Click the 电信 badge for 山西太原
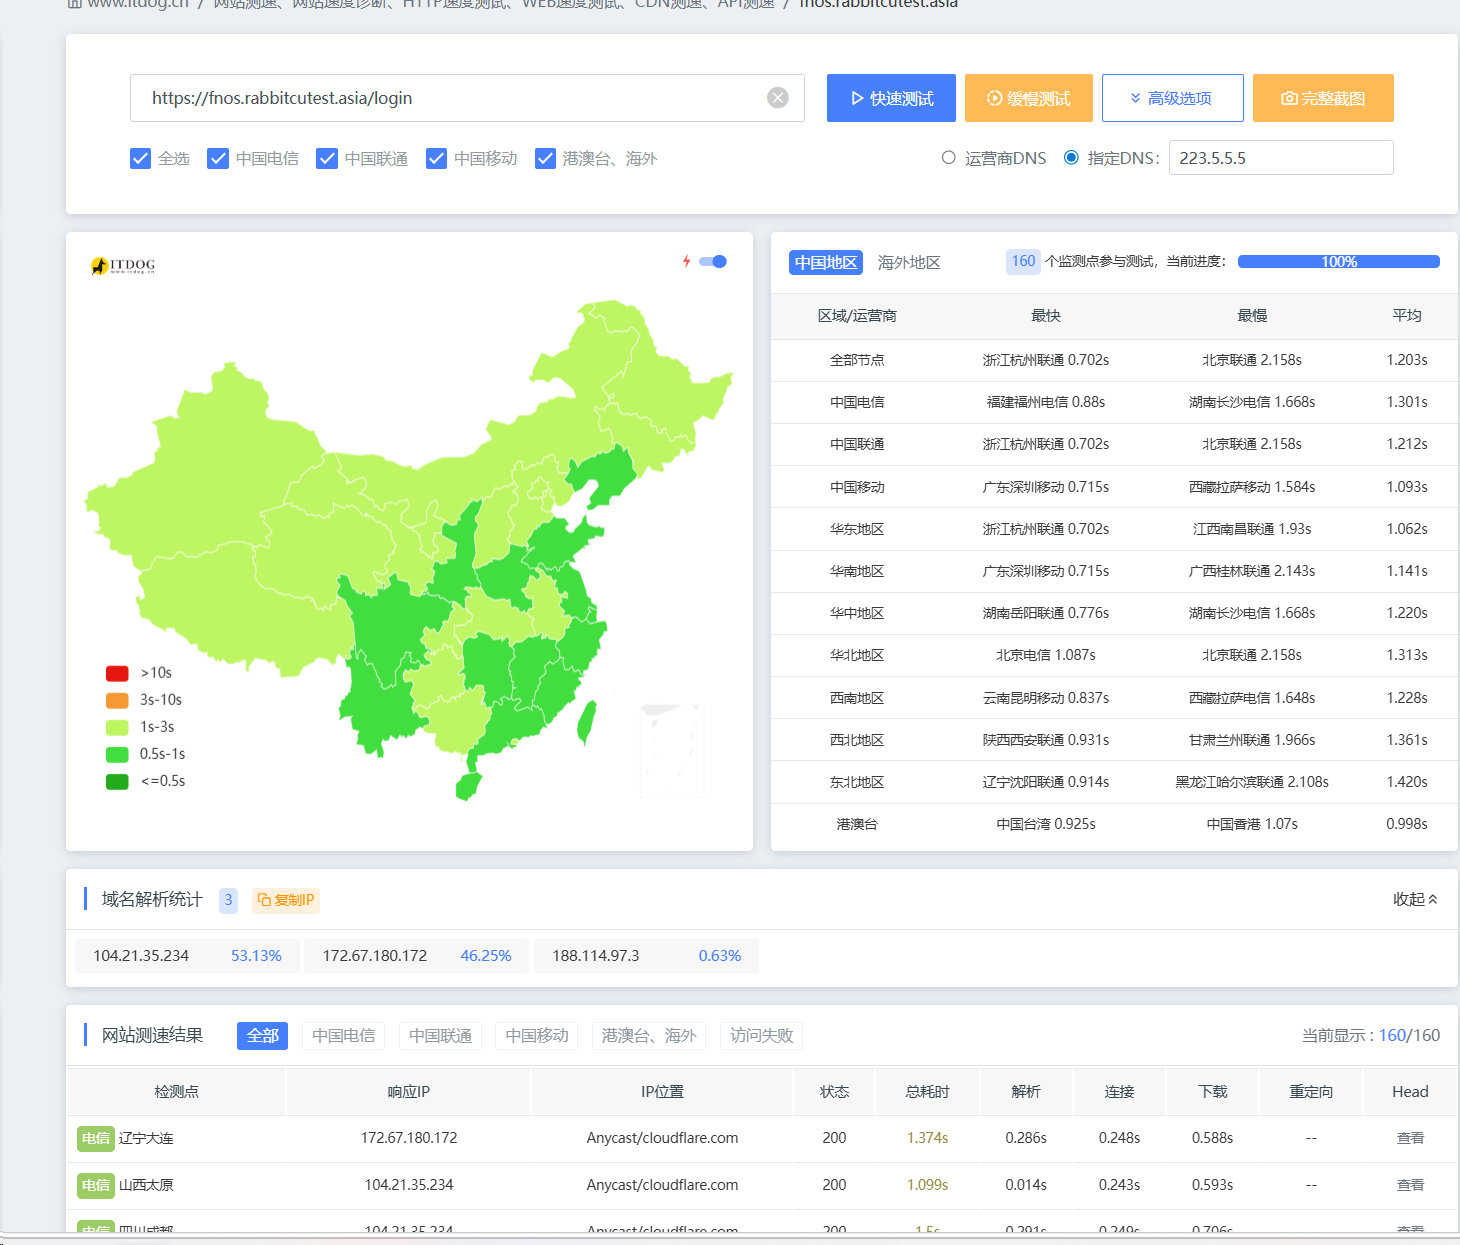Image resolution: width=1460 pixels, height=1245 pixels. 96,1185
